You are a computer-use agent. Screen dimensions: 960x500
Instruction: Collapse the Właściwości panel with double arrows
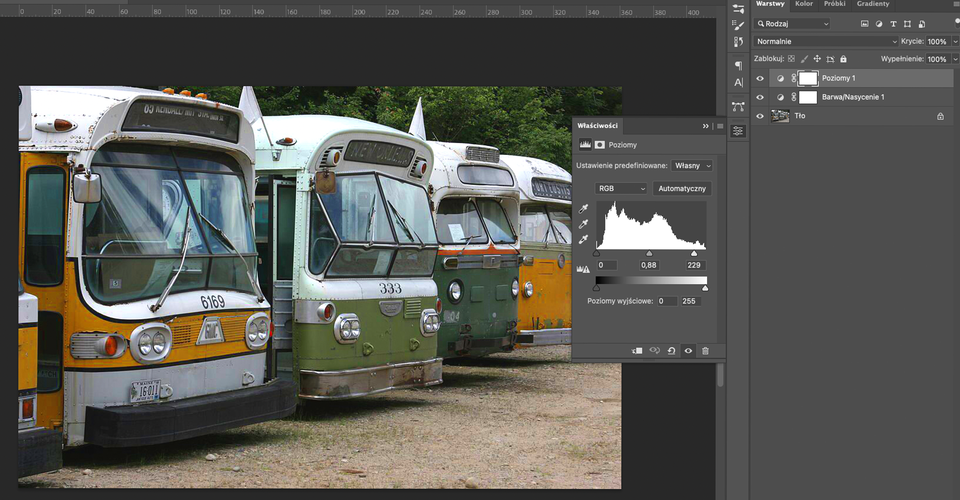[705, 125]
